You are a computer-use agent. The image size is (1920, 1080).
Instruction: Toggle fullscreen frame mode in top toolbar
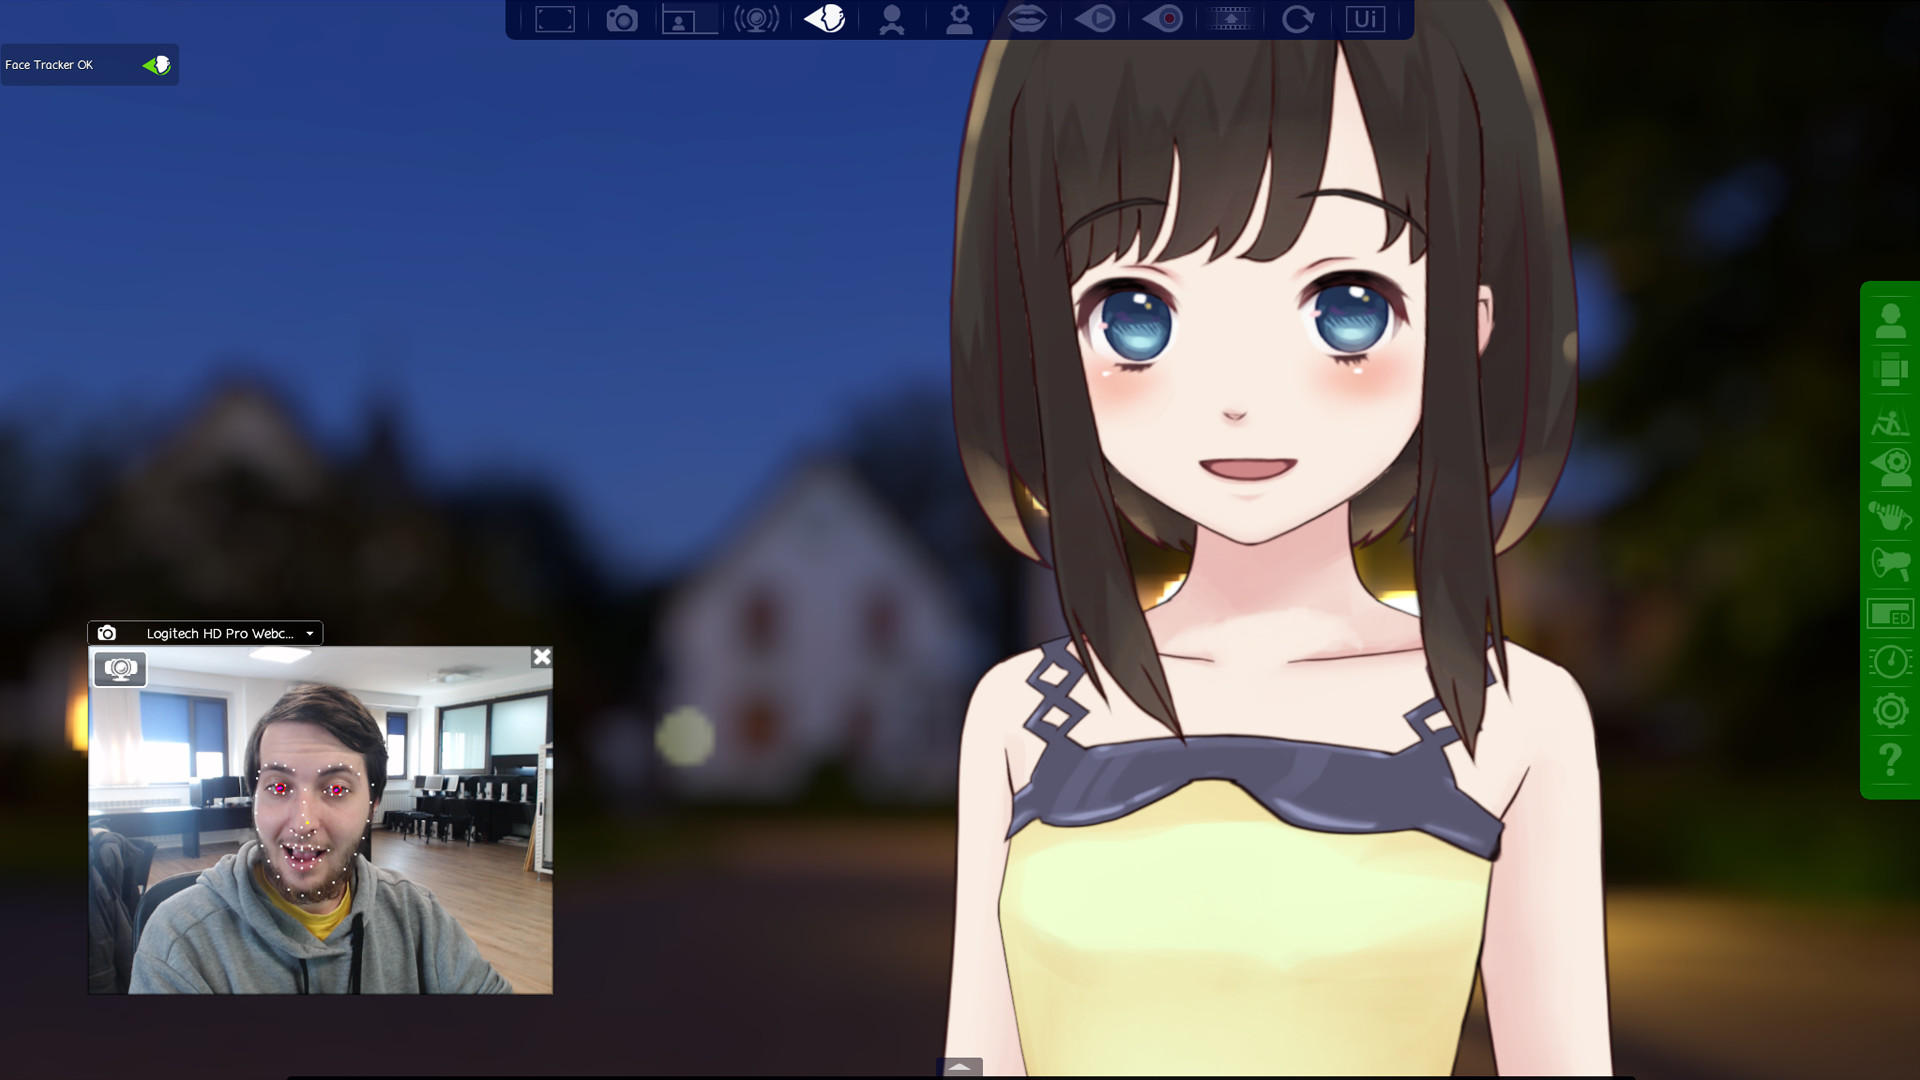[x=554, y=19]
